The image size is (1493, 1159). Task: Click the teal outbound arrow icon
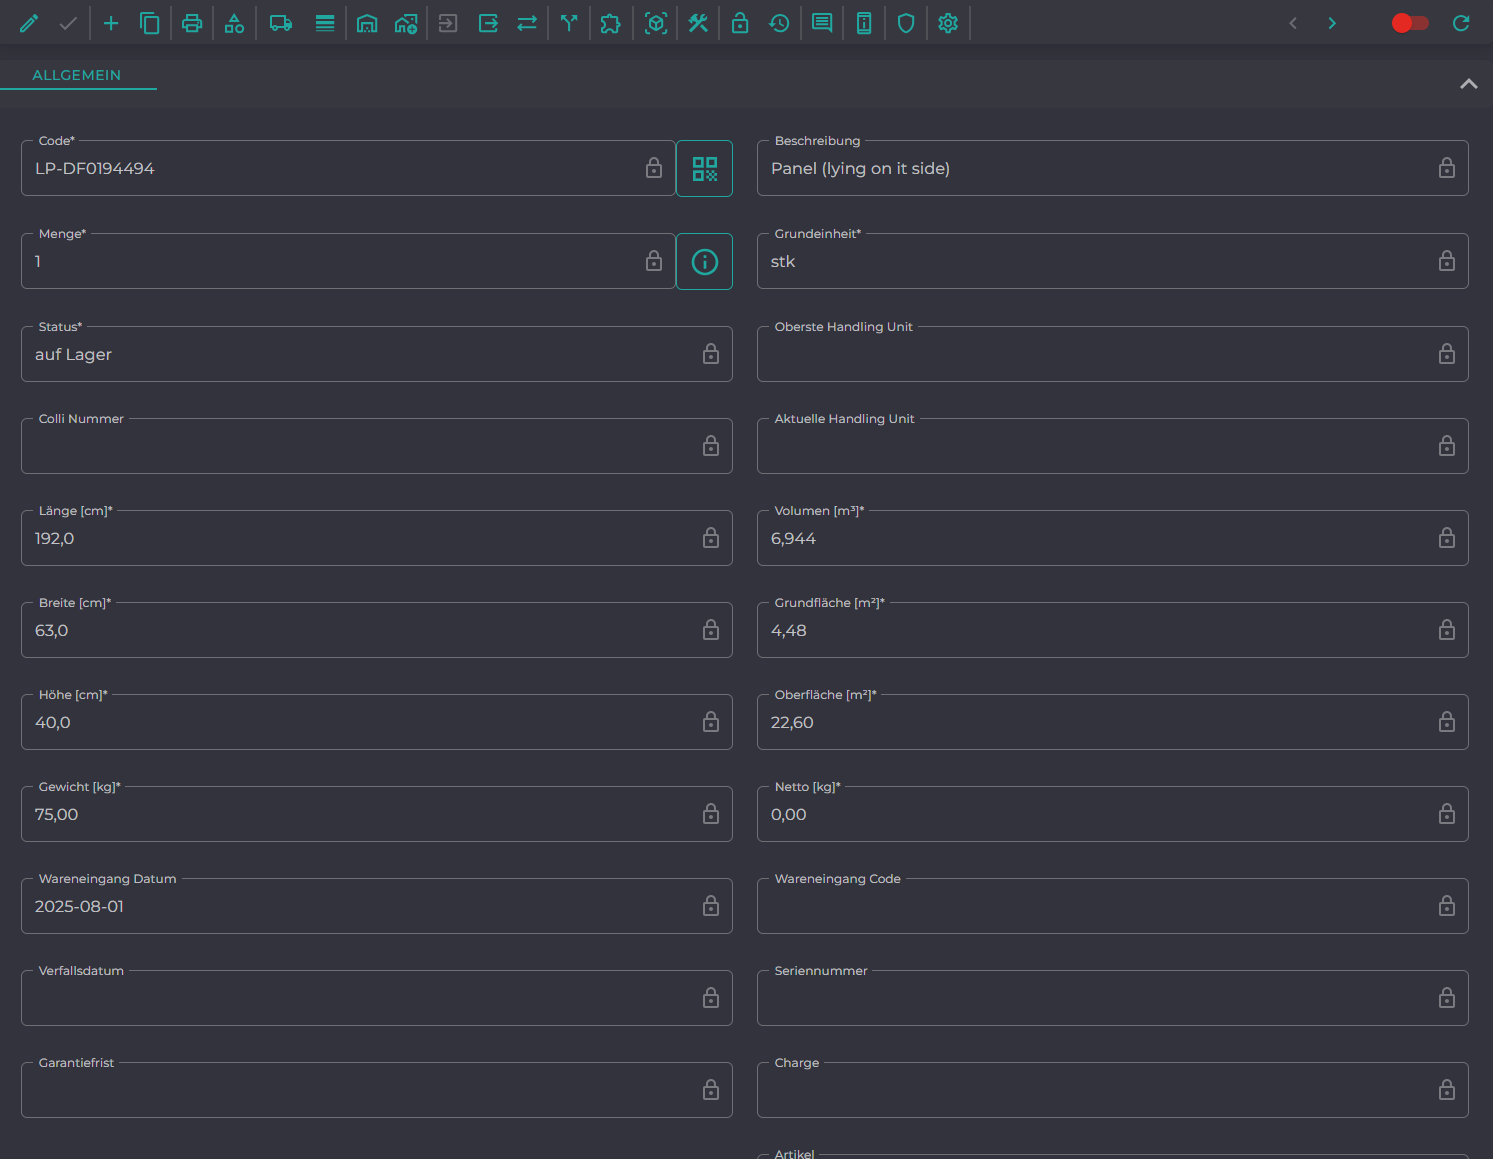(x=488, y=23)
